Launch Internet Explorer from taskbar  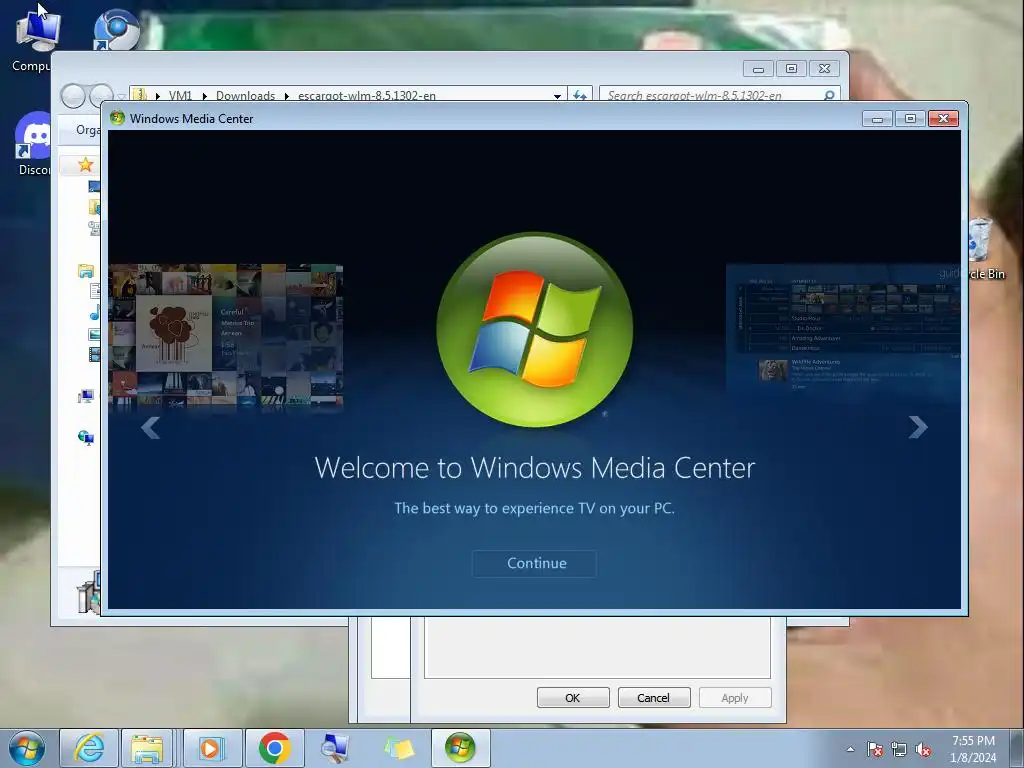pyautogui.click(x=89, y=748)
